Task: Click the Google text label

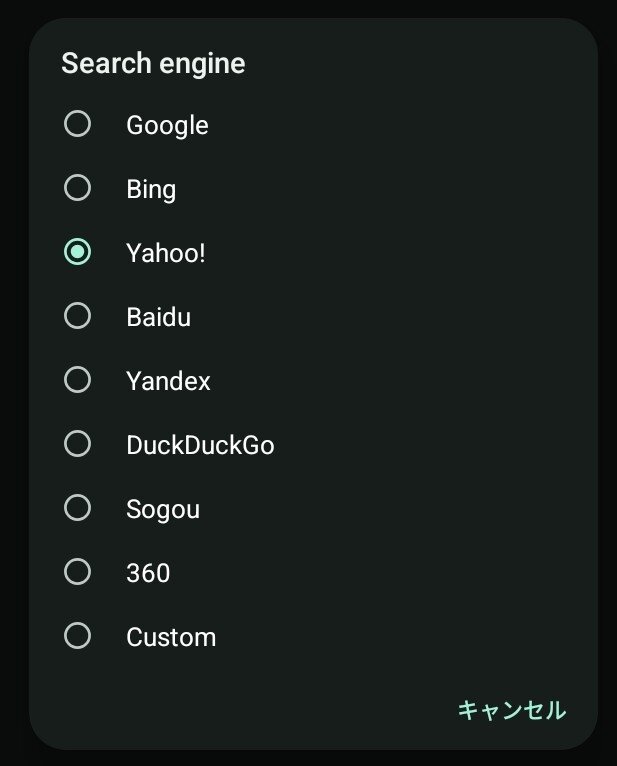Action: click(167, 125)
